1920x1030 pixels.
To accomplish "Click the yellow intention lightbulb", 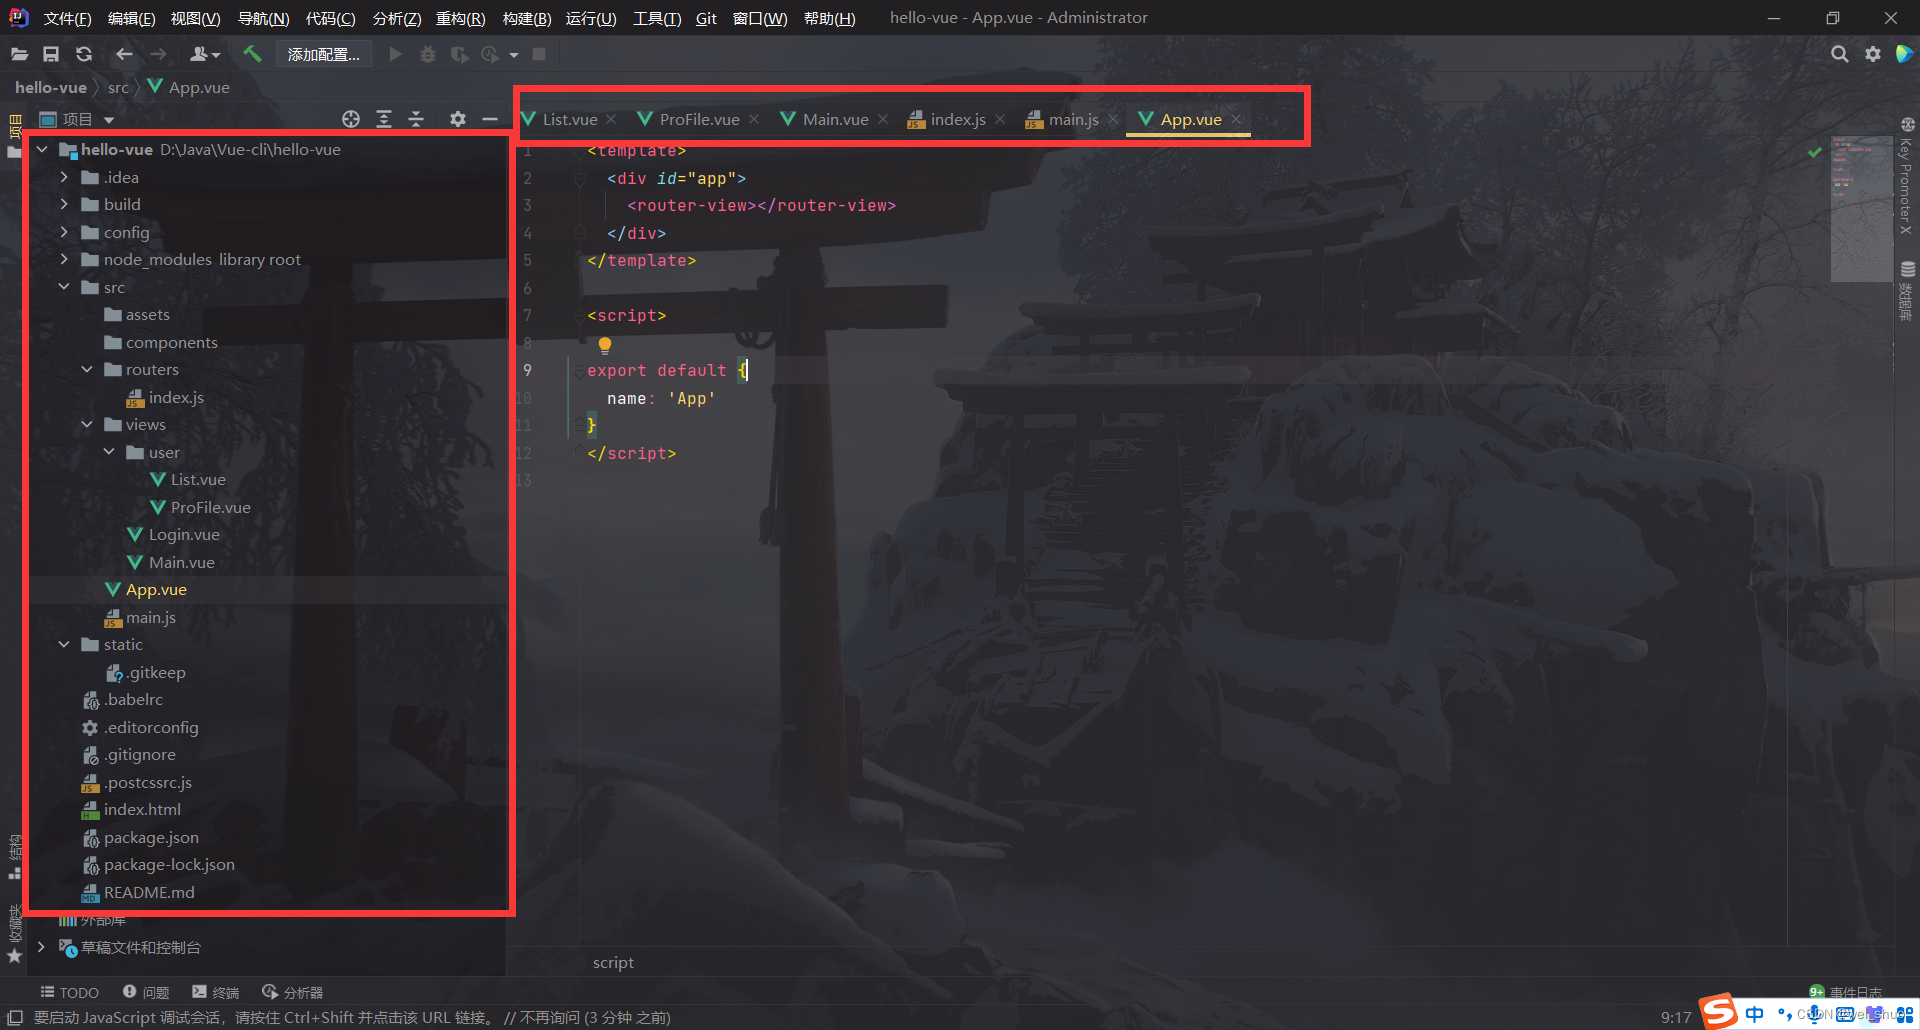I will [x=605, y=345].
